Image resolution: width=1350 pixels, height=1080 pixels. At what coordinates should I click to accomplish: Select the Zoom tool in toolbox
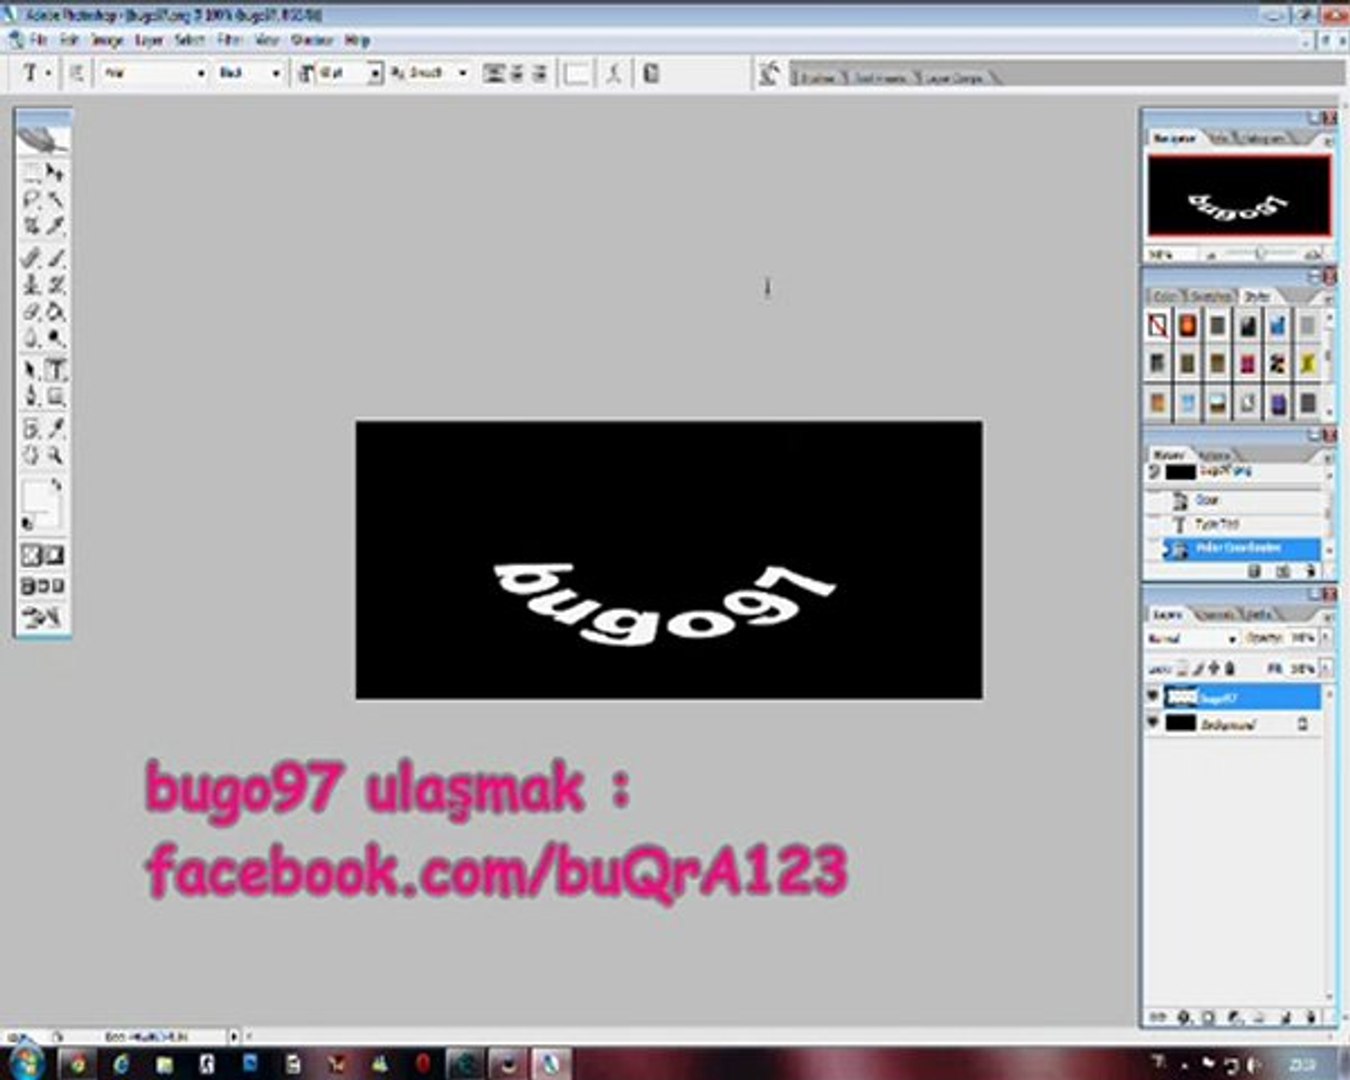click(56, 455)
